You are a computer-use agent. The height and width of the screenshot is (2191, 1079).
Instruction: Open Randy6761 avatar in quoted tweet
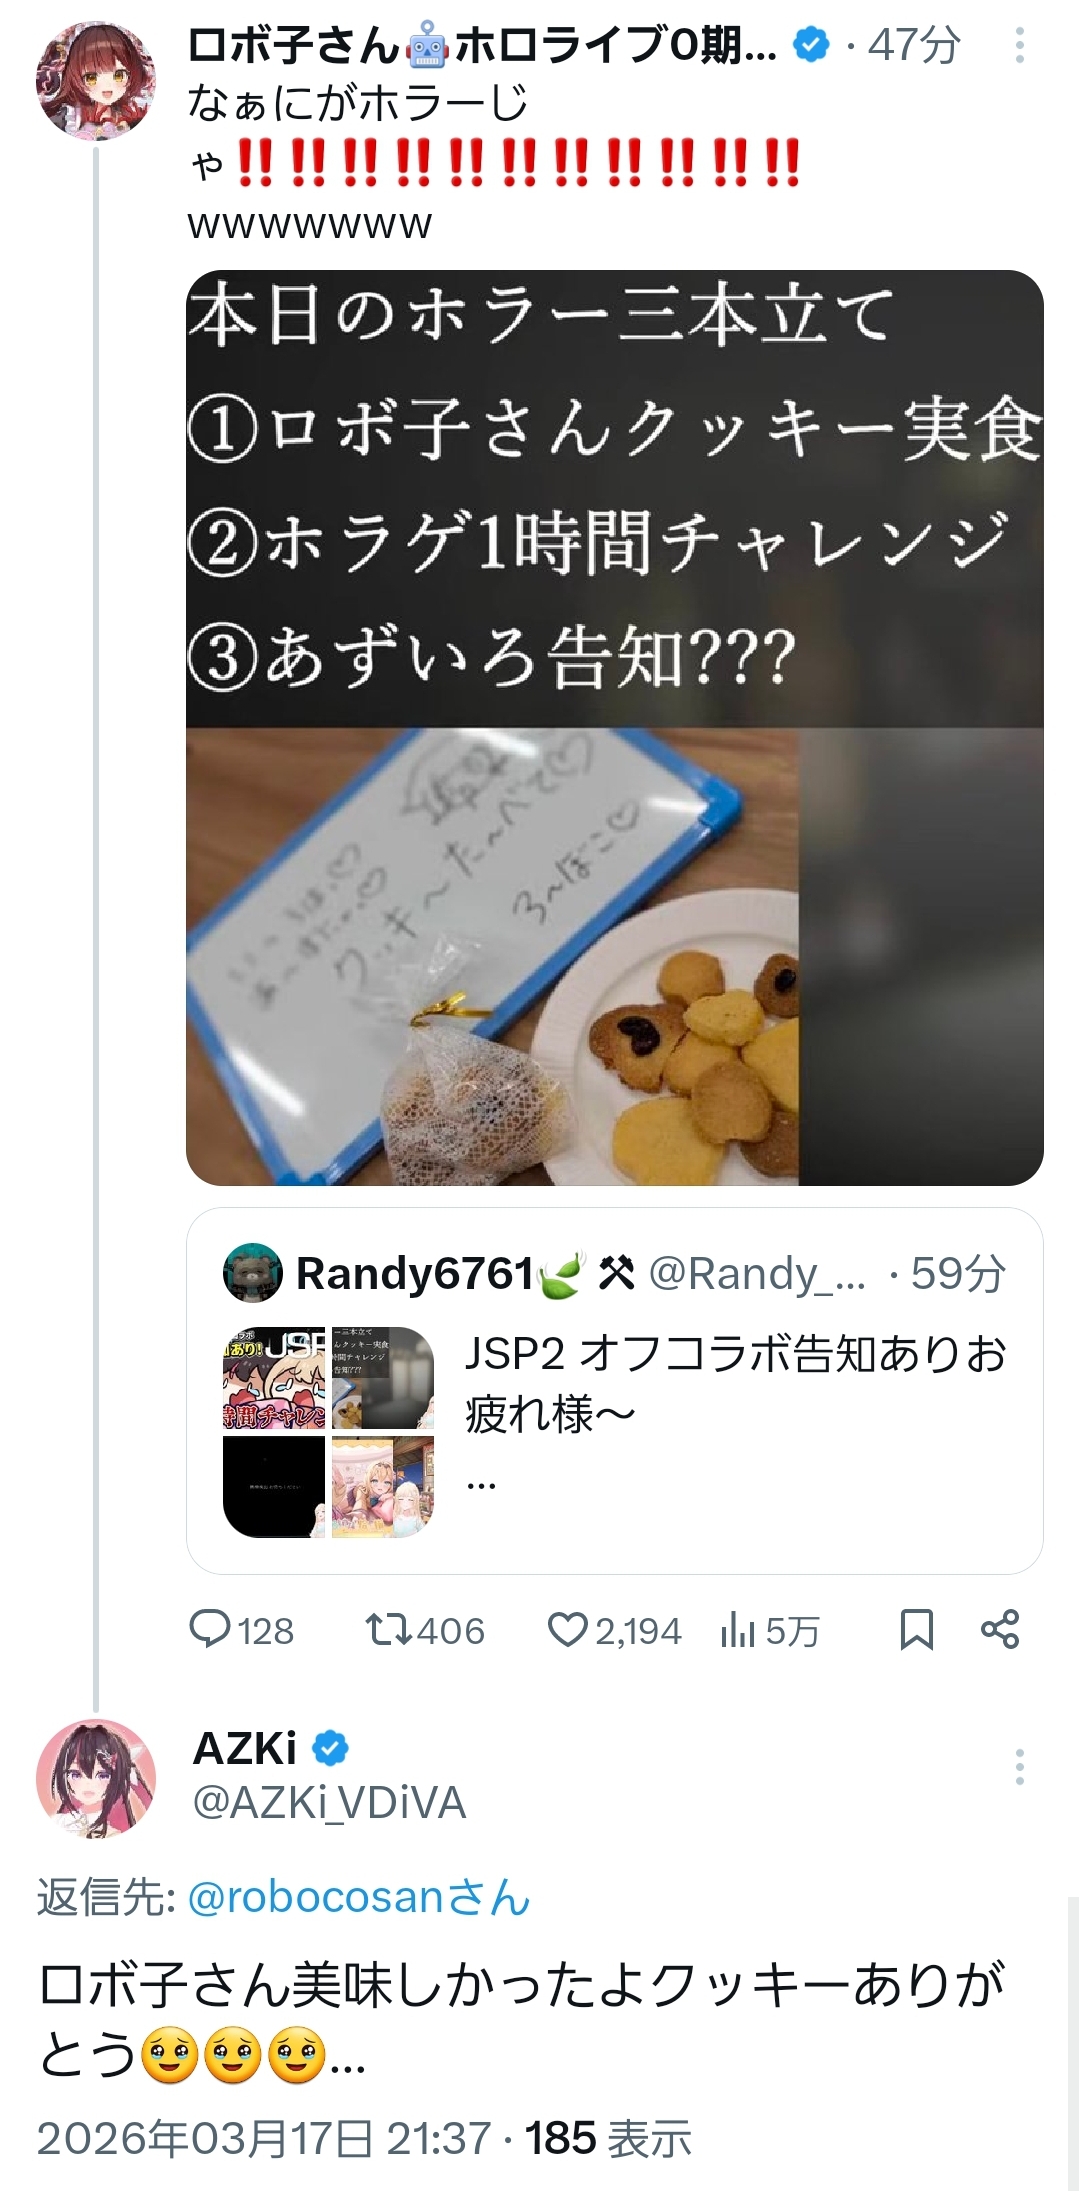pyautogui.click(x=252, y=1273)
